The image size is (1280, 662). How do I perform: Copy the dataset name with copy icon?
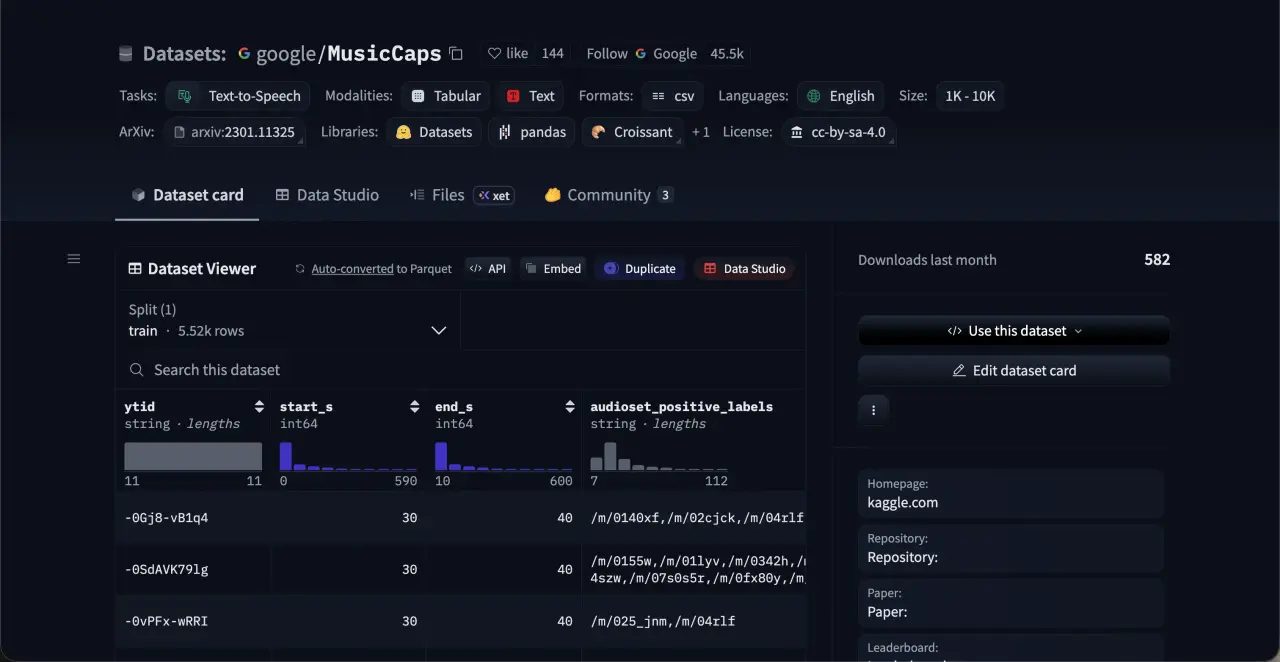pyautogui.click(x=456, y=54)
